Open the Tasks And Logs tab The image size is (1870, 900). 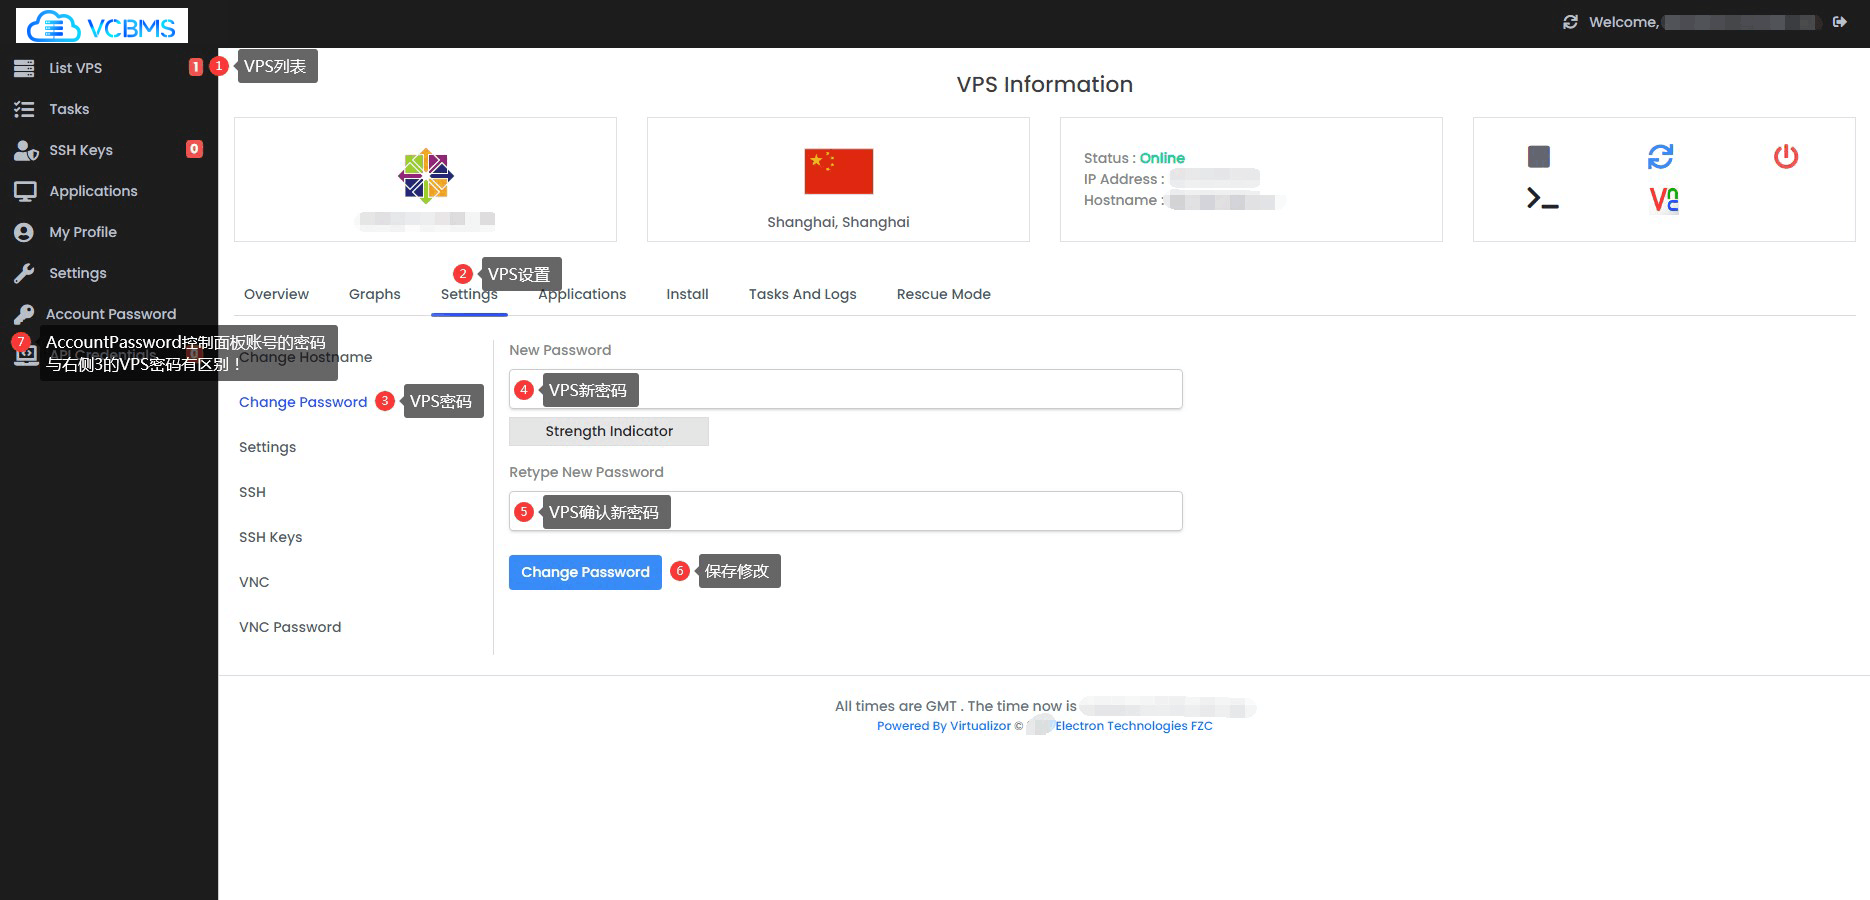(802, 294)
